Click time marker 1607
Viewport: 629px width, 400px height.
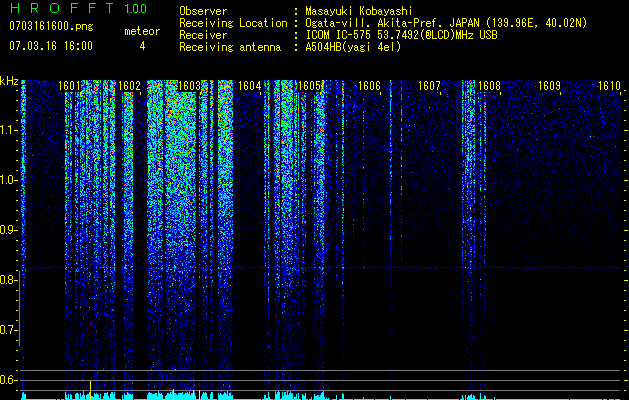point(429,86)
